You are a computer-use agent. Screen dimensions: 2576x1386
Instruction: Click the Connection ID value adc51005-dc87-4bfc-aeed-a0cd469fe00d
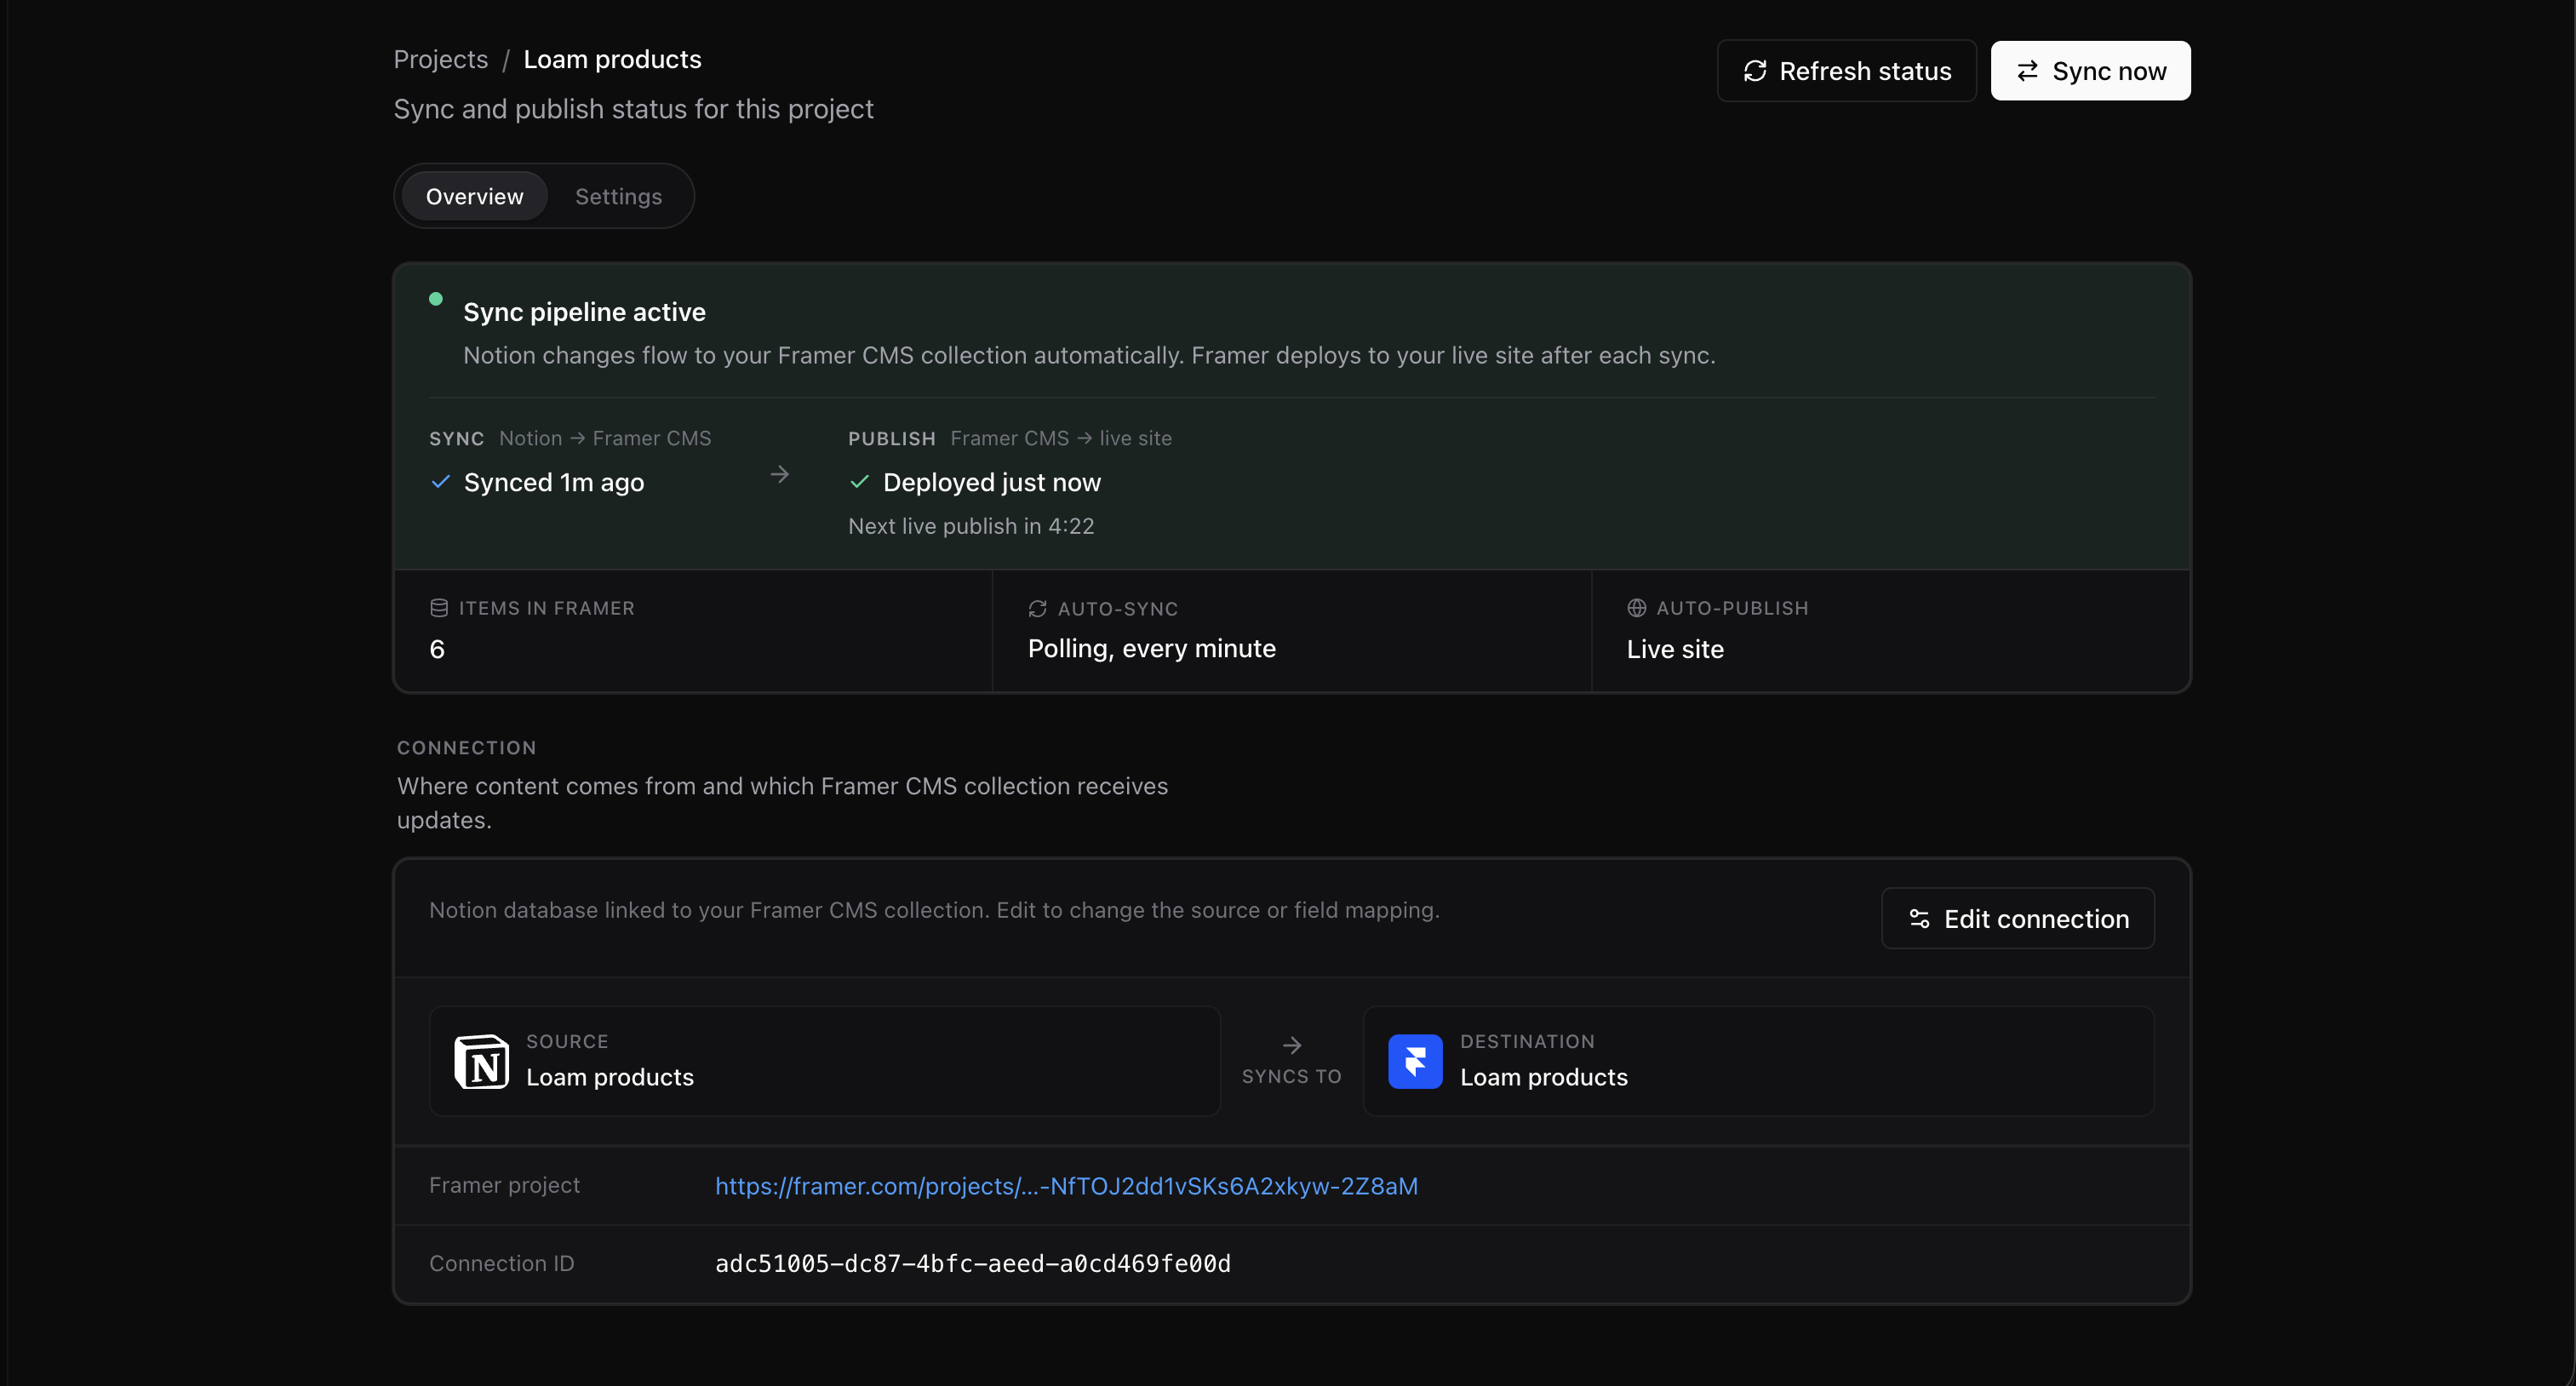pyautogui.click(x=972, y=1264)
